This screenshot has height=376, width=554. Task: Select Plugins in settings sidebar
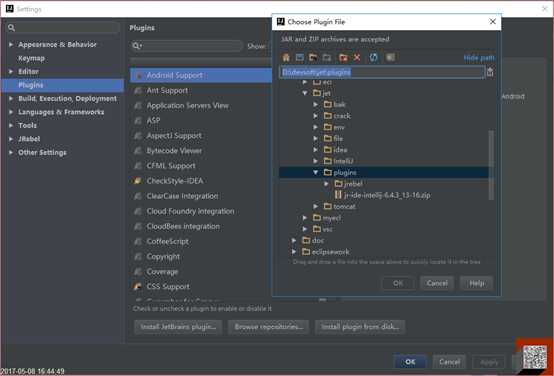pos(63,85)
